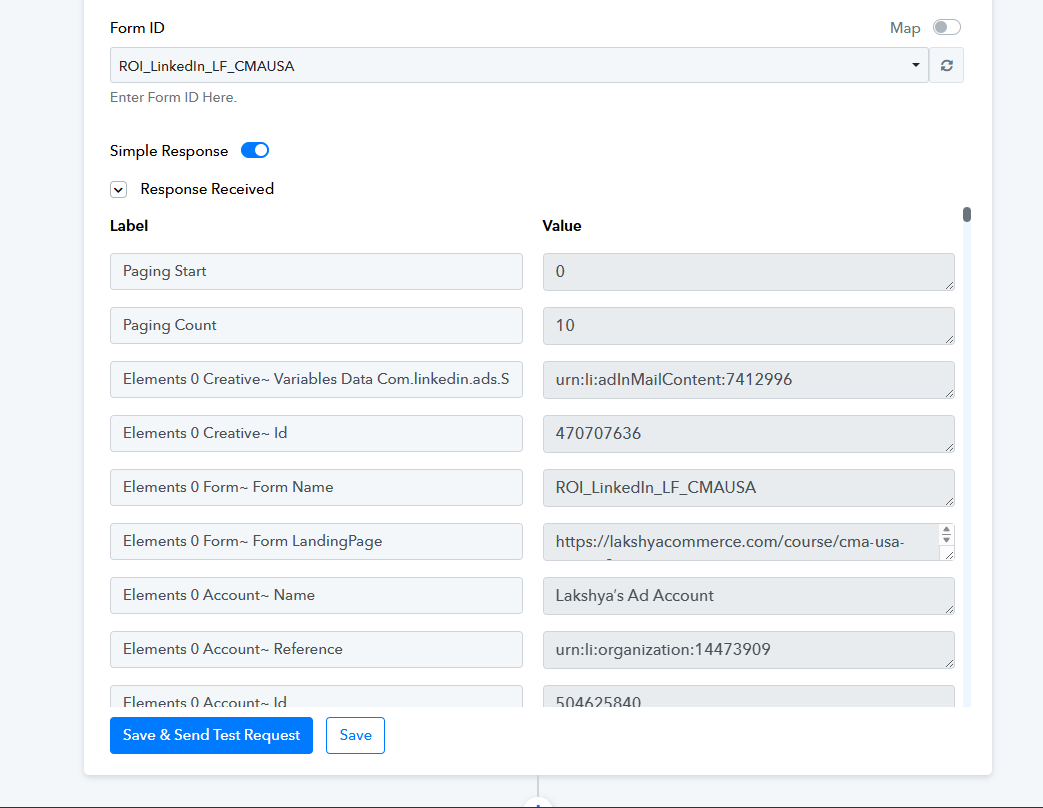
Task: Step the landing page value scroll arrows
Action: (x=946, y=534)
